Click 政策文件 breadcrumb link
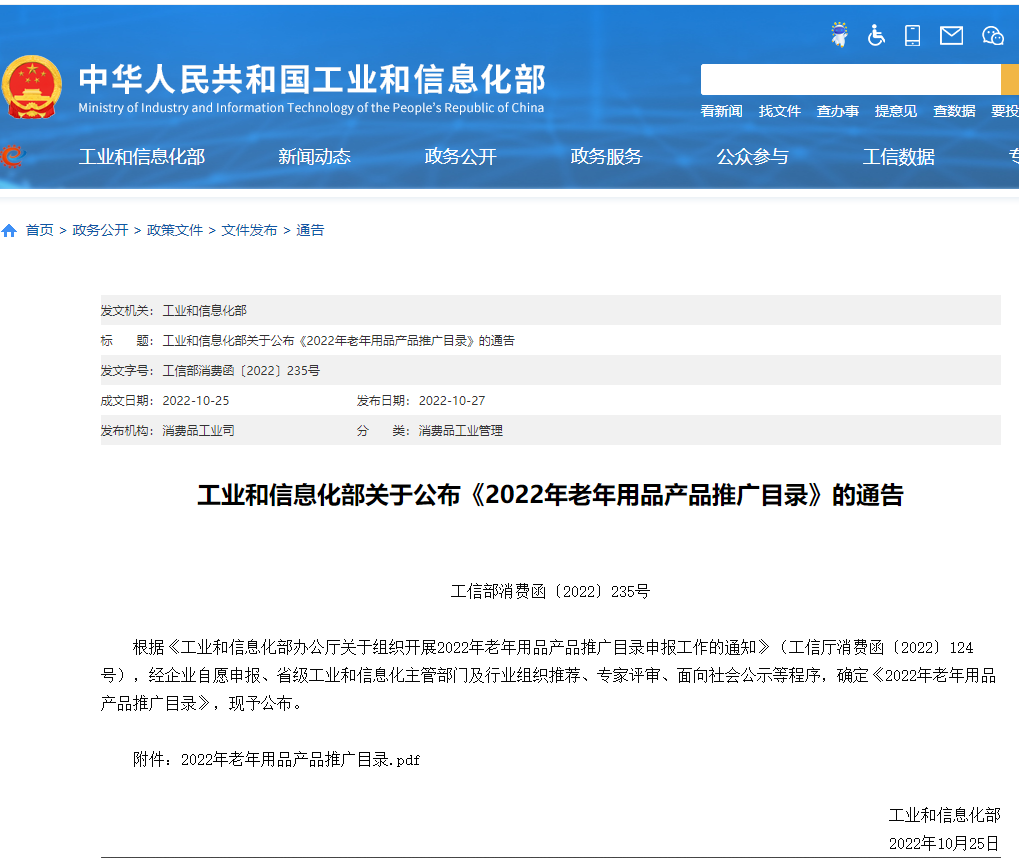Screen dimensions: 1019x858 coord(175,230)
